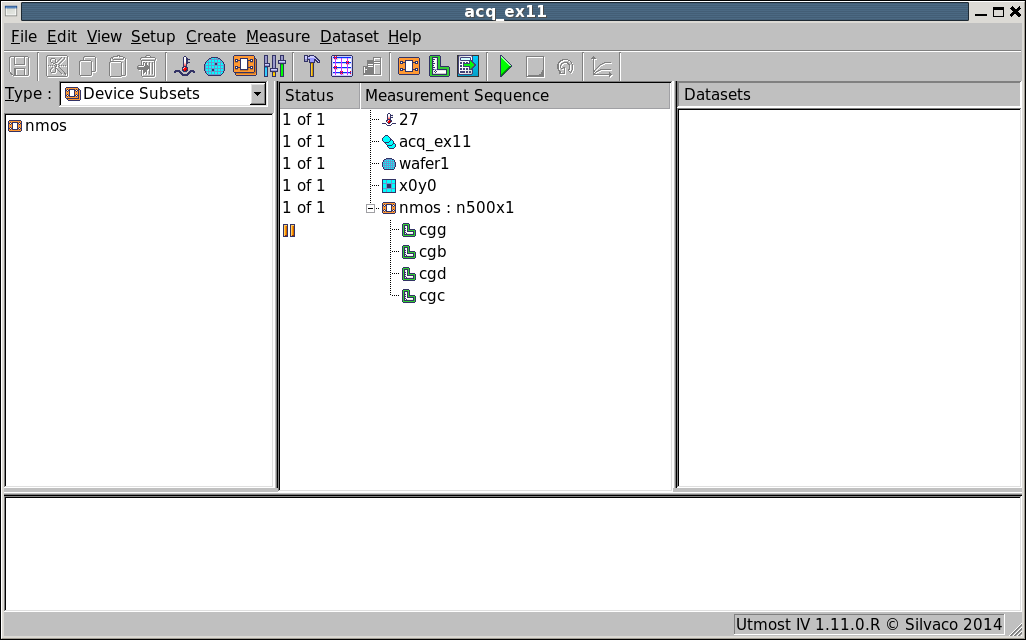Click the Type combo box arrow button

[x=258, y=94]
